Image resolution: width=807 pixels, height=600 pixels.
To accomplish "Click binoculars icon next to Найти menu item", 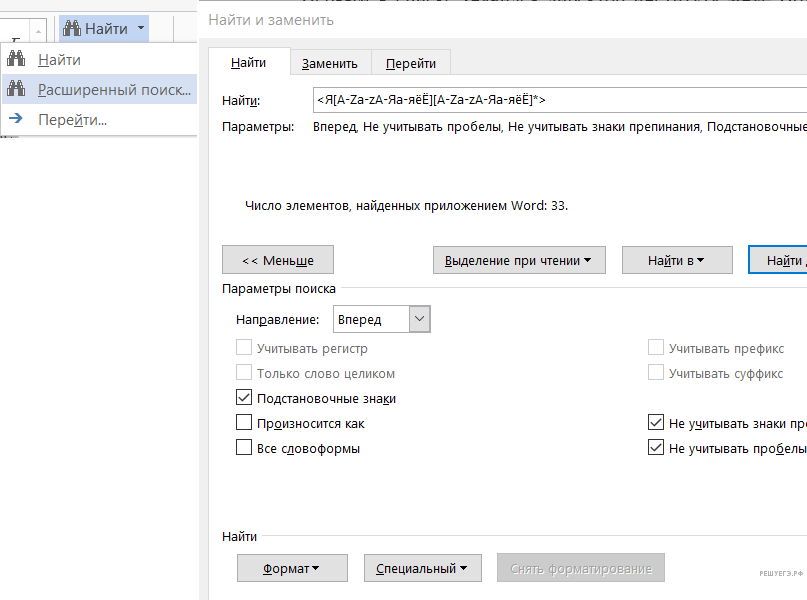I will (16, 60).
